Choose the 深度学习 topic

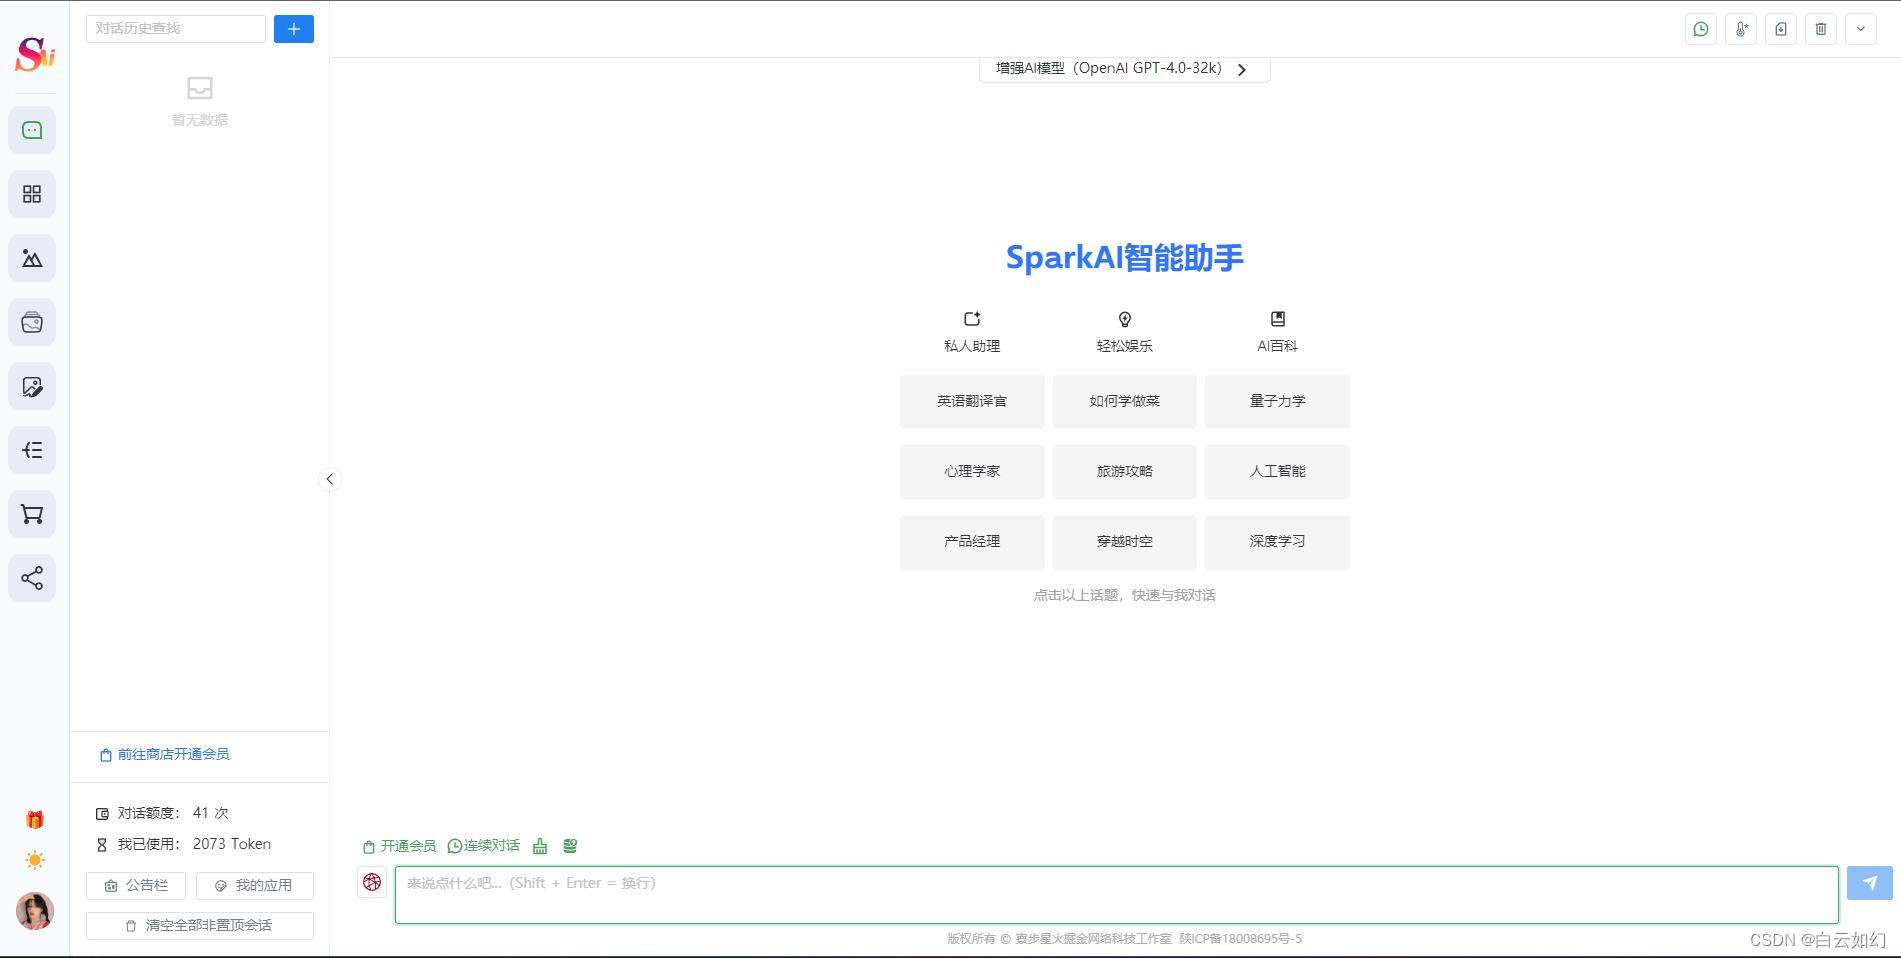[x=1277, y=541]
